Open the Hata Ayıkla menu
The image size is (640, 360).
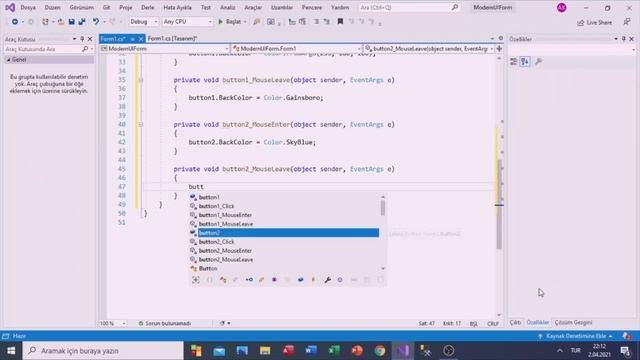(177, 7)
